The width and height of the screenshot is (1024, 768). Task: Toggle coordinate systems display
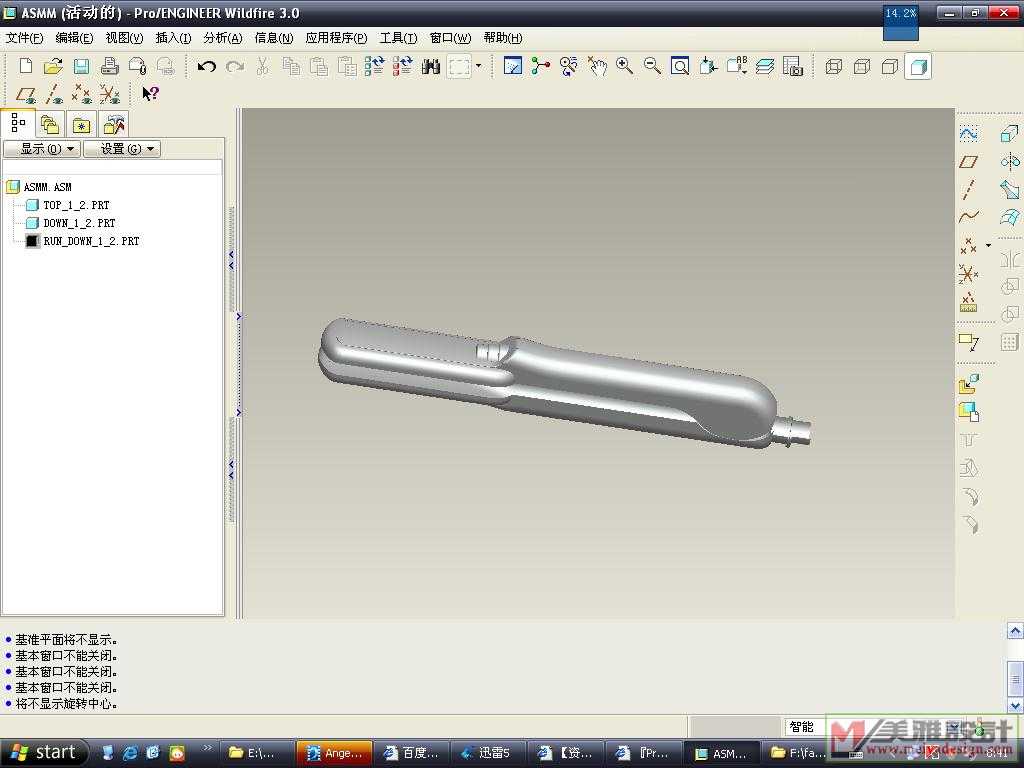coord(110,95)
